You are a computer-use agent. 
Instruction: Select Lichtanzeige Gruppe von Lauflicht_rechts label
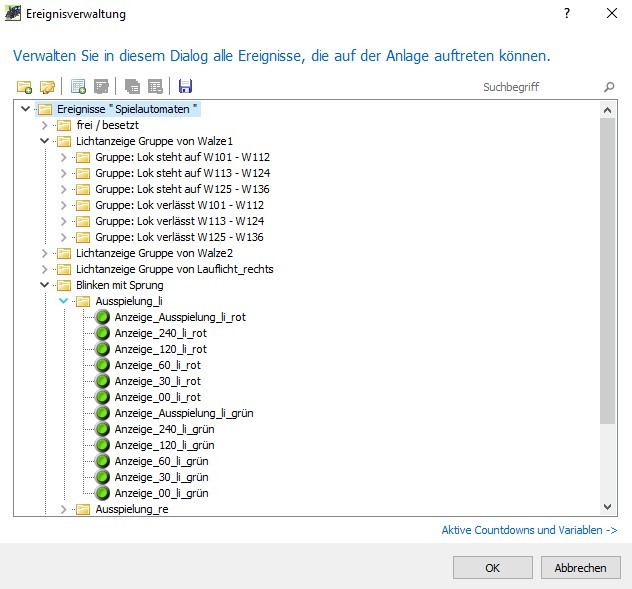175,269
